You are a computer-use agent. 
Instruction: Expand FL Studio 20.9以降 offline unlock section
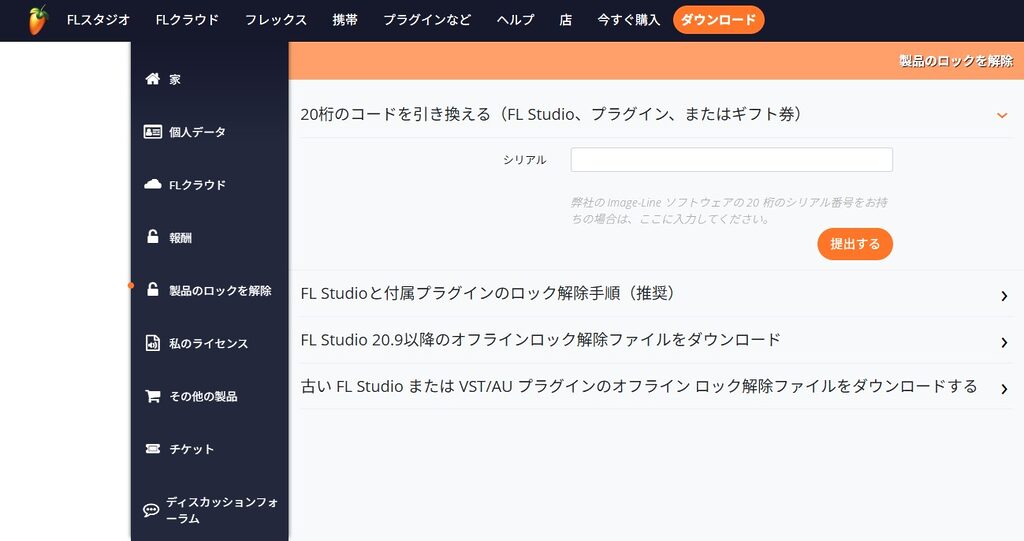(x=656, y=340)
